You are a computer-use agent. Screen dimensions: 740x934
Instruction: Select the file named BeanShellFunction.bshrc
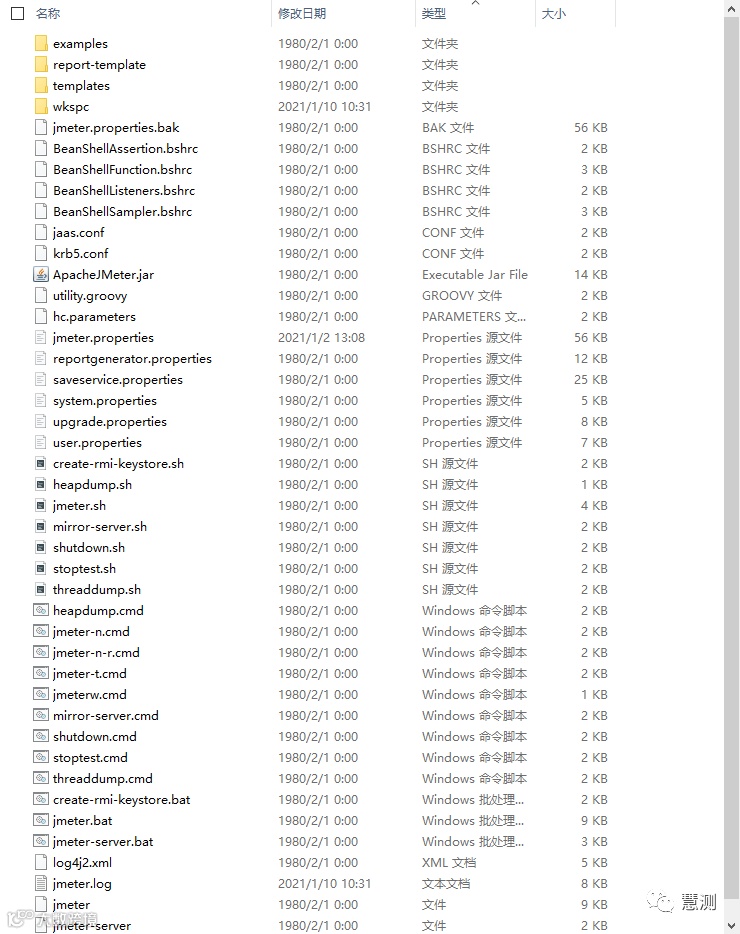tap(122, 170)
